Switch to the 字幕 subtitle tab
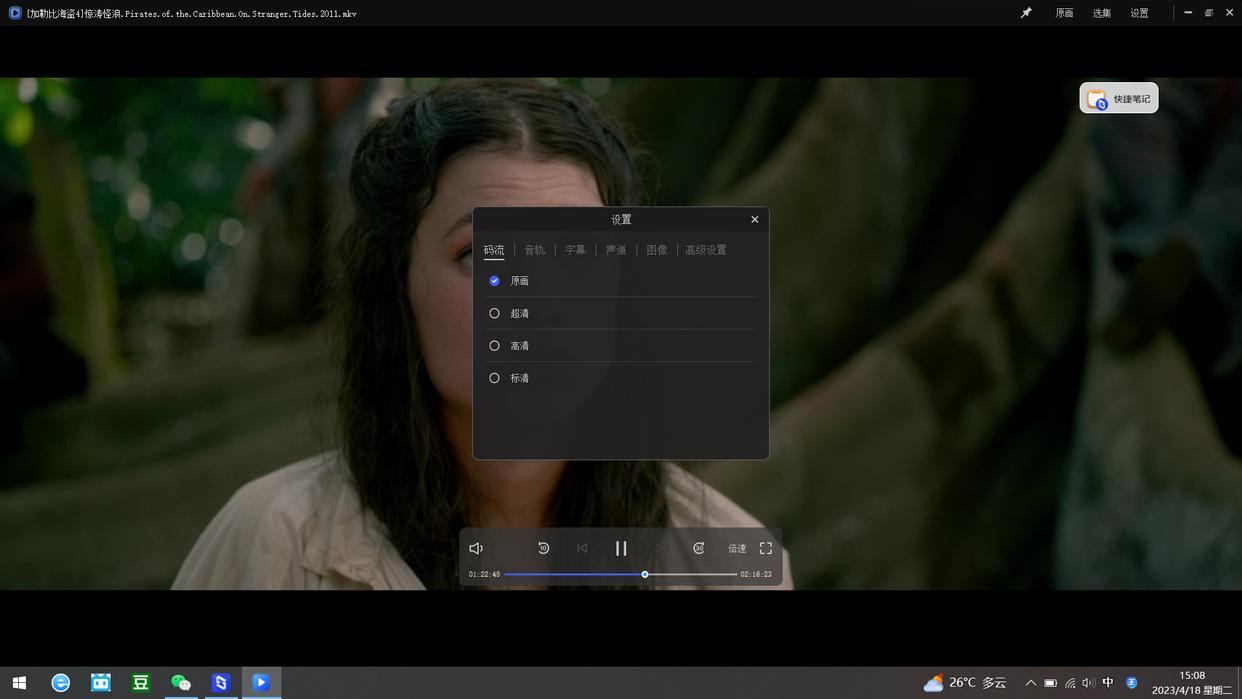Screen dimensions: 1242x699 coord(575,250)
